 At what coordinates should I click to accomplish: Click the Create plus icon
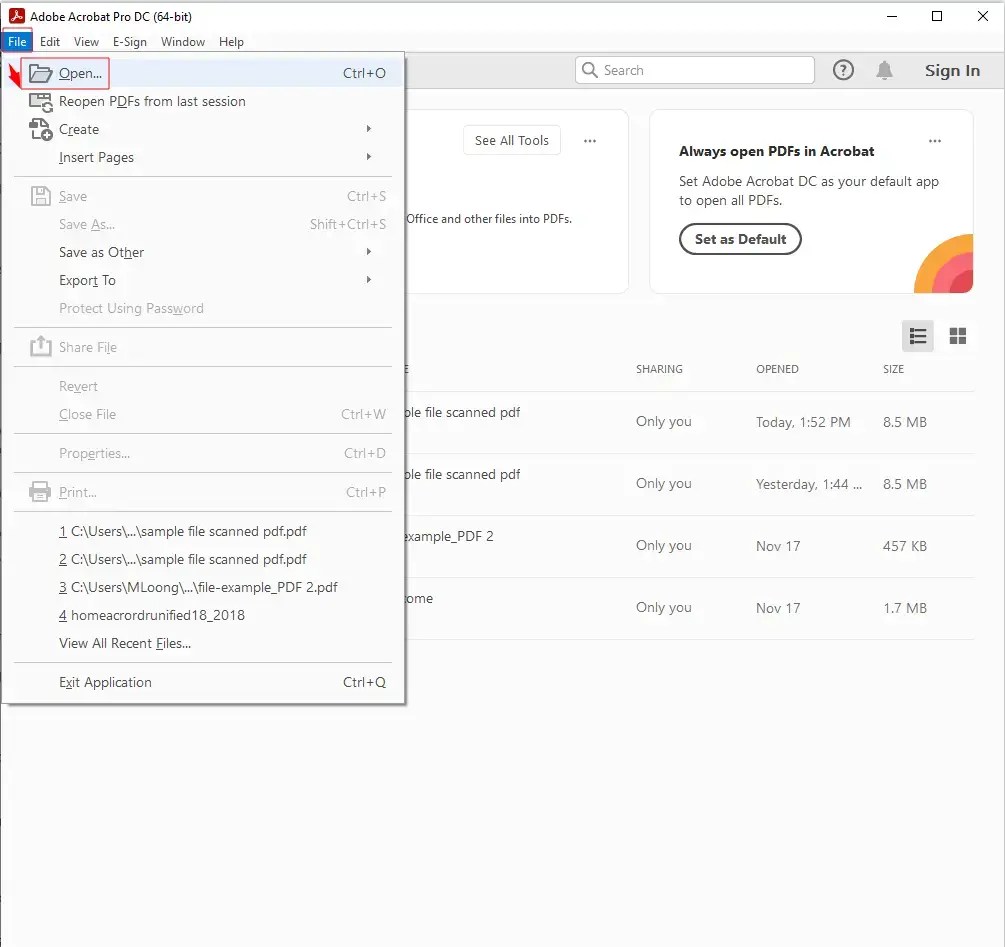40,129
